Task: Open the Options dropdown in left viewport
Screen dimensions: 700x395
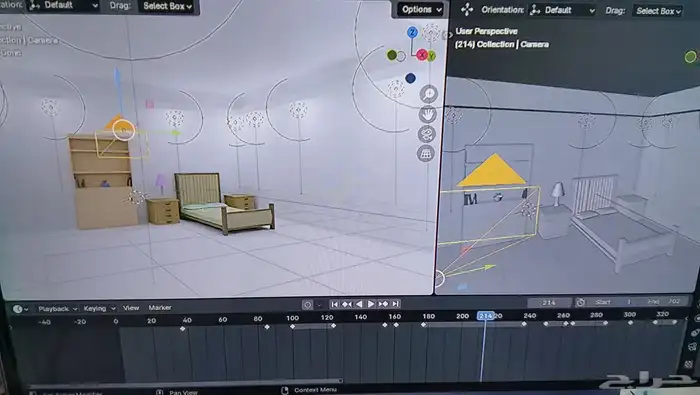Action: 421,9
